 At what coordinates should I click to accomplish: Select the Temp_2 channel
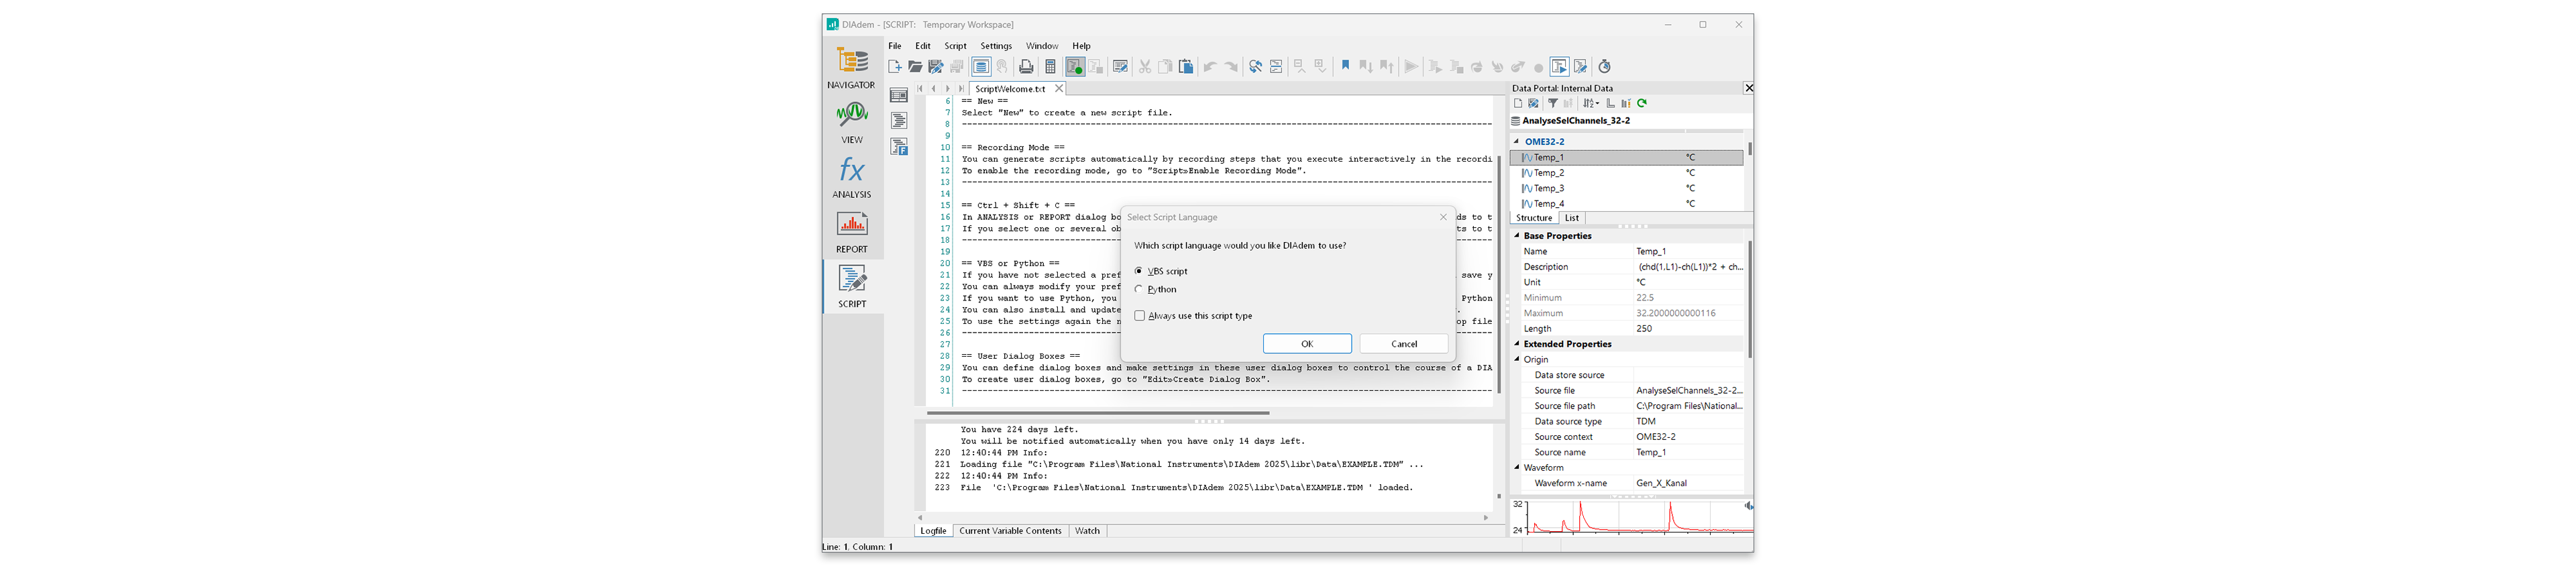coord(1626,173)
